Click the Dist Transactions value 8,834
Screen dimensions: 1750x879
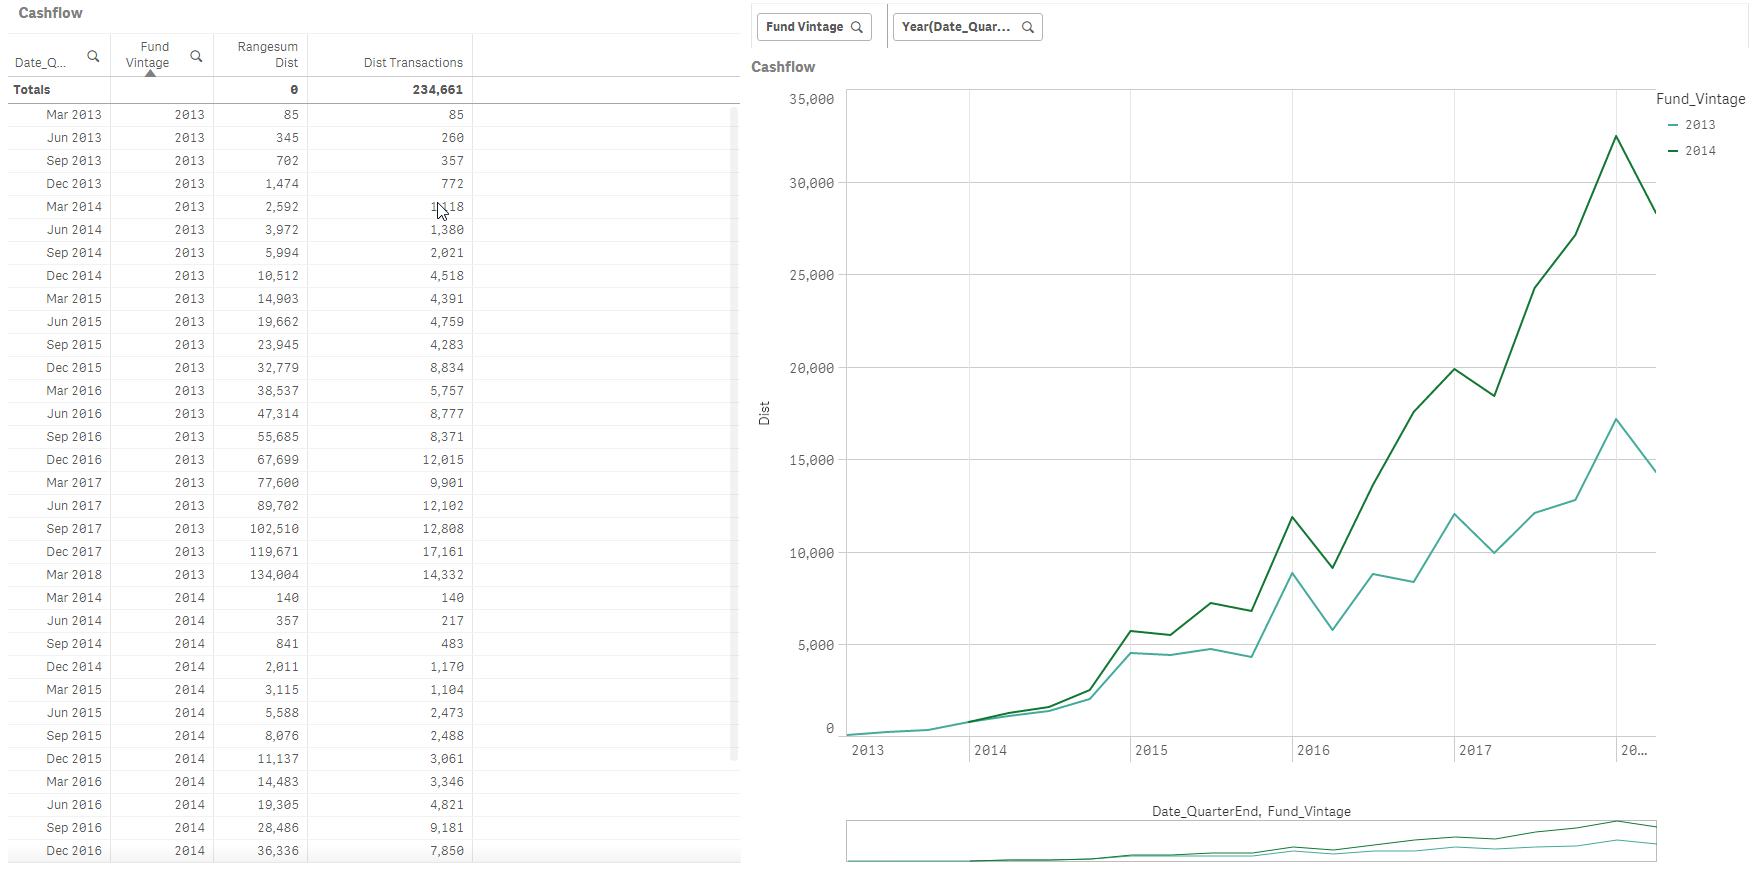pyautogui.click(x=447, y=368)
